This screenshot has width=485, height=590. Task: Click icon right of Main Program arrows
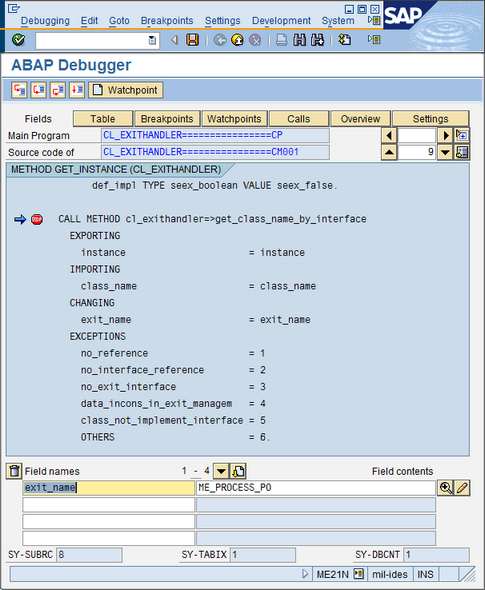click(x=462, y=135)
